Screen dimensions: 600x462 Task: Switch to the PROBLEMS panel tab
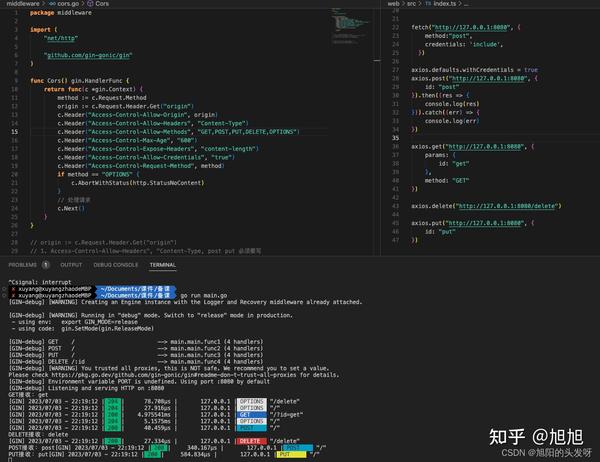[23, 265]
